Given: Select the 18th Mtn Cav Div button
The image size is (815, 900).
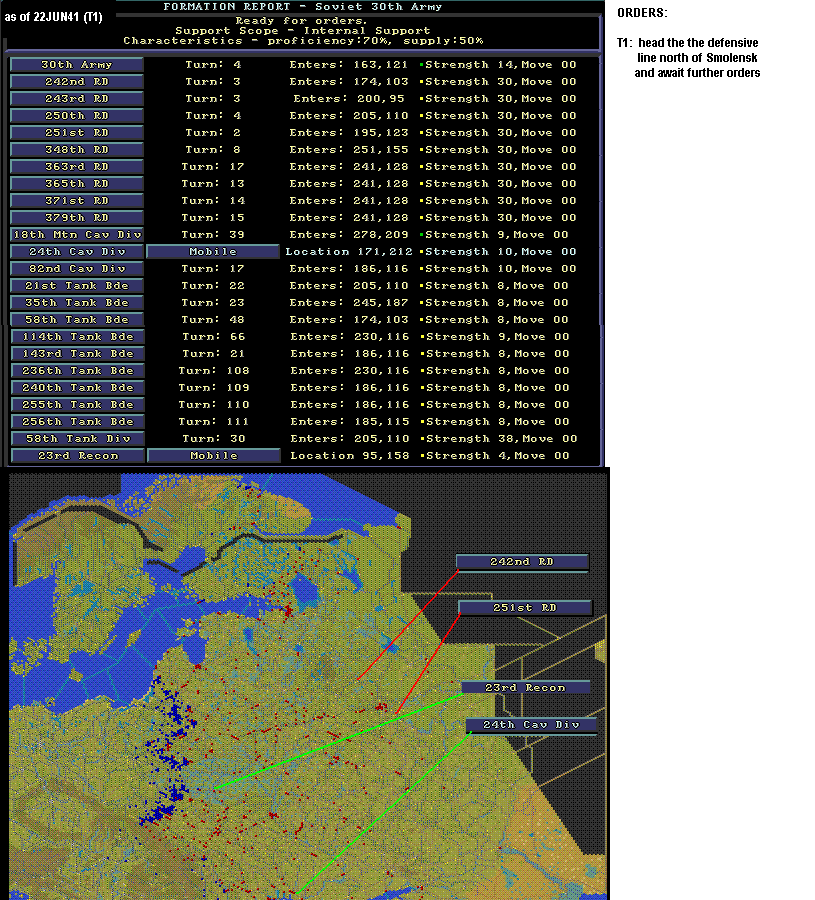Looking at the screenshot, I should (x=76, y=235).
